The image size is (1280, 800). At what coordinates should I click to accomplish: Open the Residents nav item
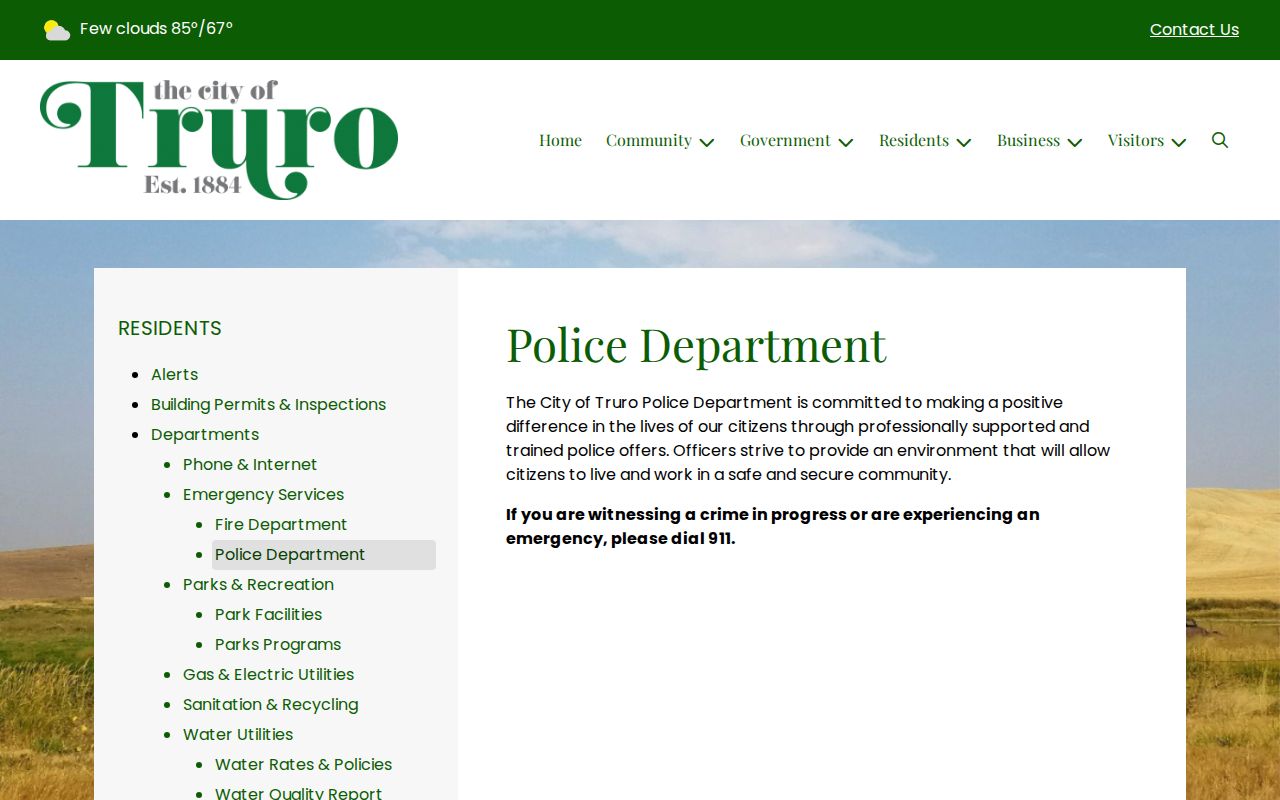pos(914,140)
